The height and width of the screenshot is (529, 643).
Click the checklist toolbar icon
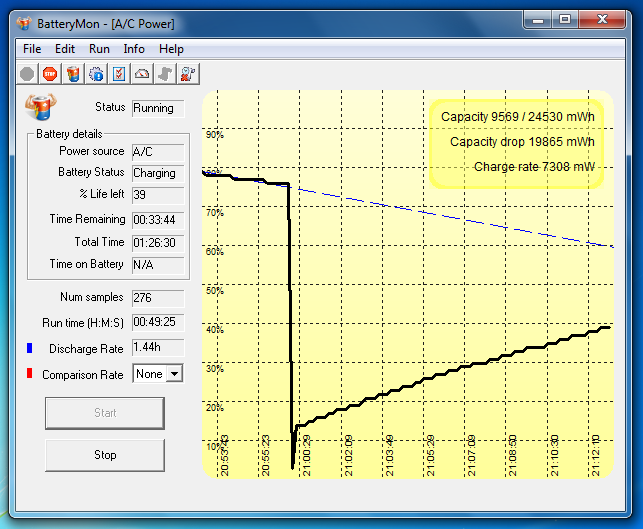119,74
